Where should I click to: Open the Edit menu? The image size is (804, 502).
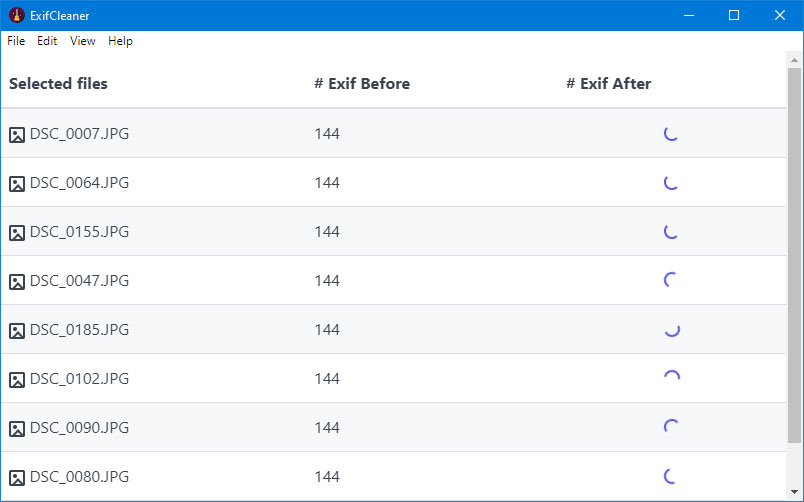(x=47, y=41)
